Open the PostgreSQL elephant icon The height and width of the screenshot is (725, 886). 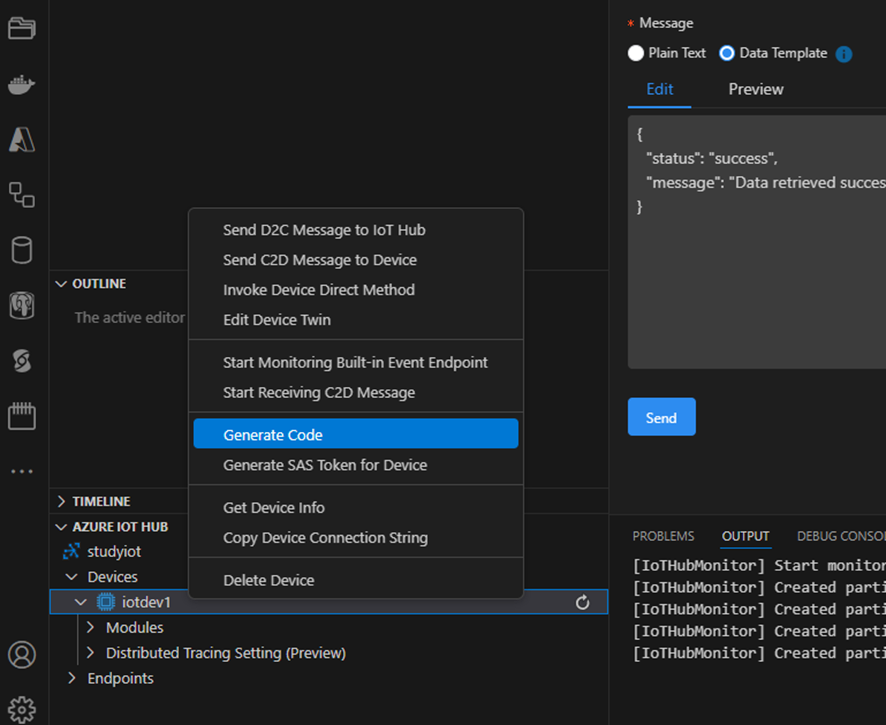(21, 305)
